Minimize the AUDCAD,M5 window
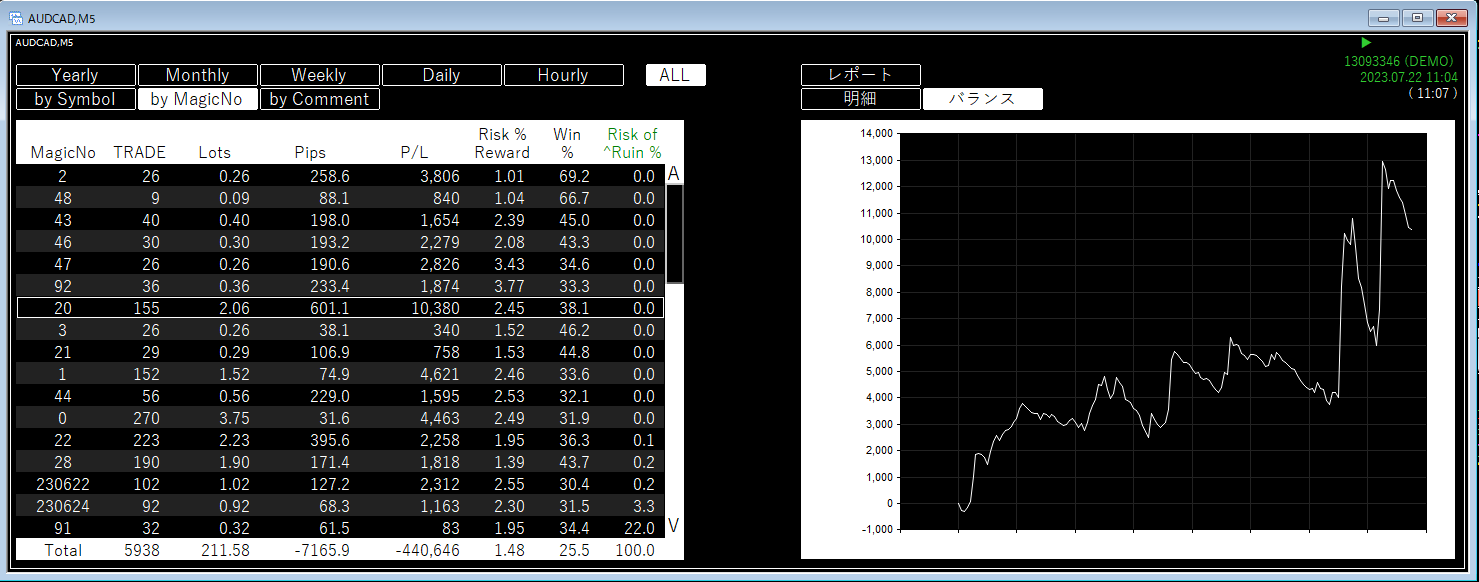Screen dimensions: 1479x582 click(1383, 17)
